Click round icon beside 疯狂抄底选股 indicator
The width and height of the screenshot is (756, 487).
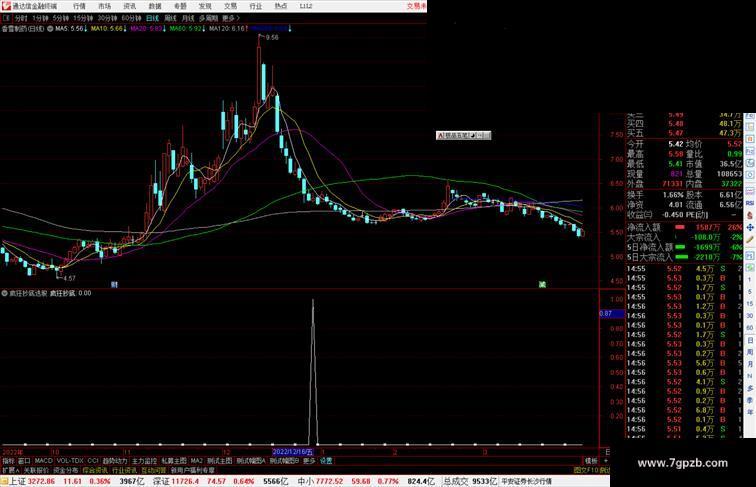click(x=5, y=293)
